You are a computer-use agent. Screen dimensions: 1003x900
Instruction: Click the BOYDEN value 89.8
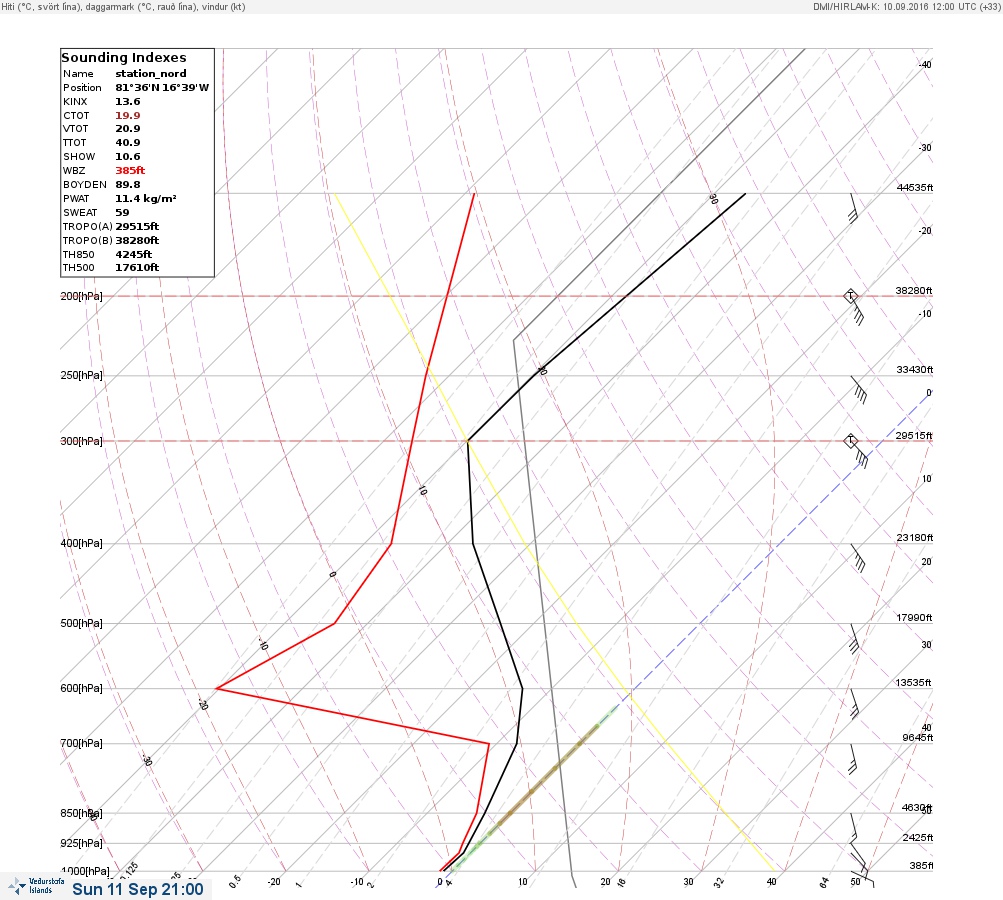click(x=128, y=185)
